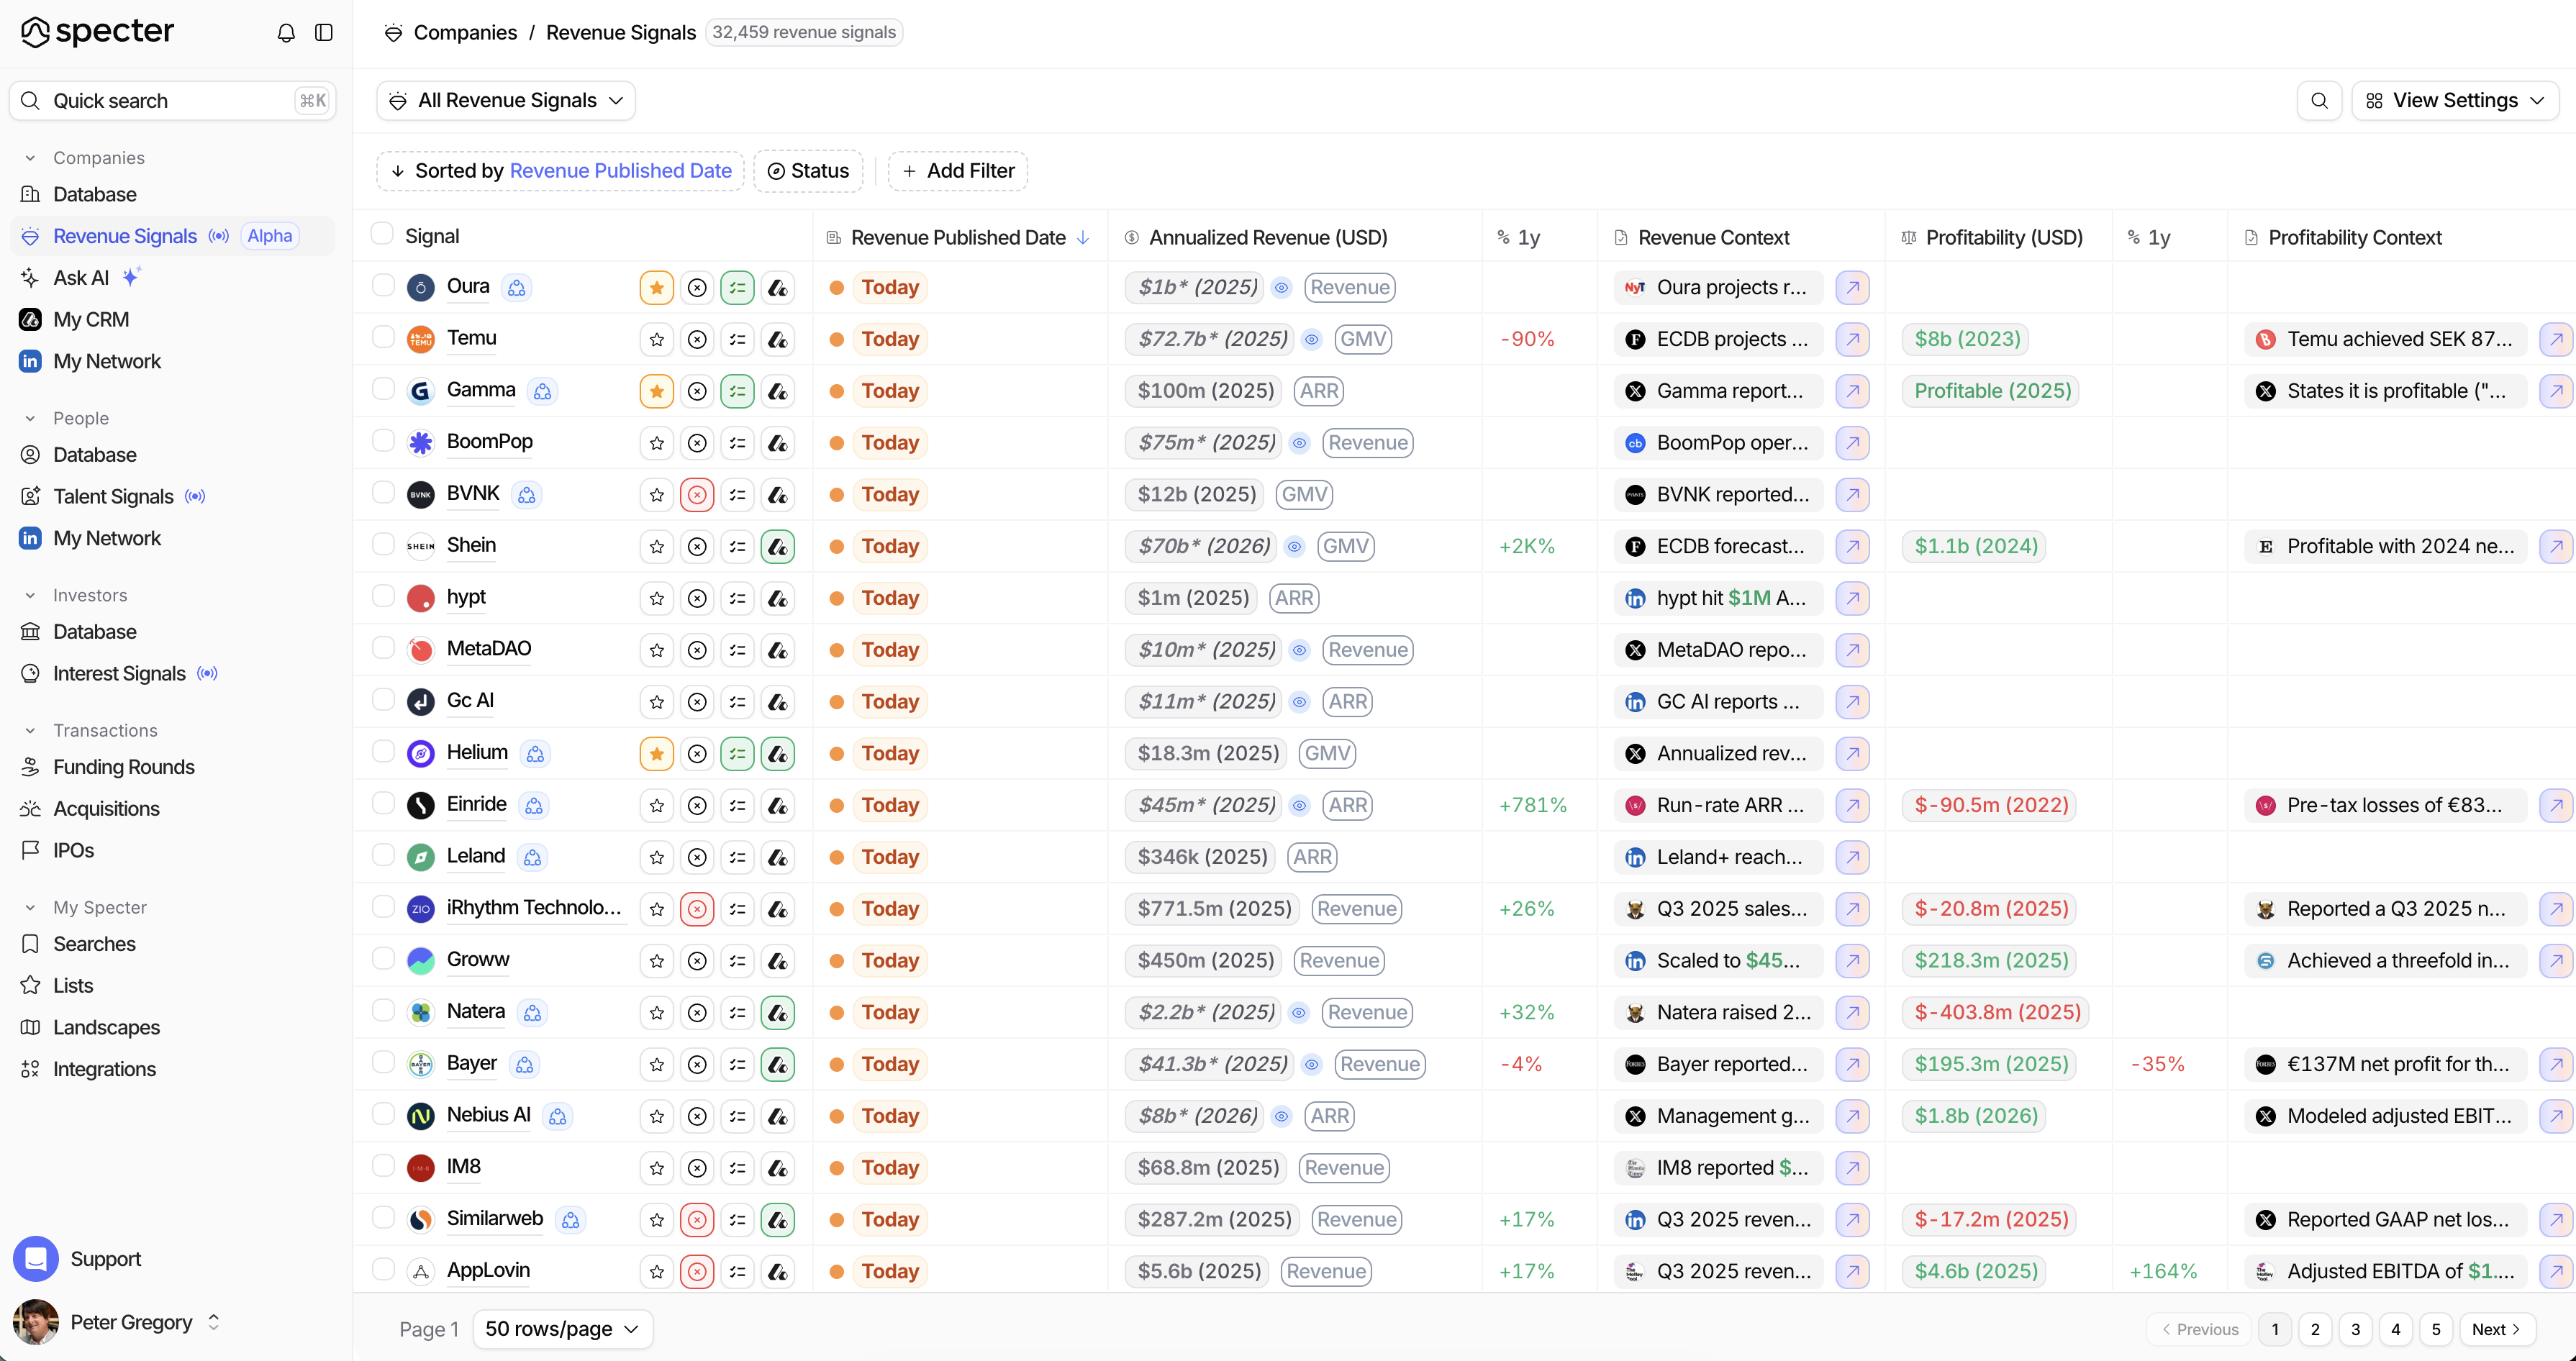Click the CRM icon on the Shein row
The height and width of the screenshot is (1361, 2576).
[x=778, y=547]
